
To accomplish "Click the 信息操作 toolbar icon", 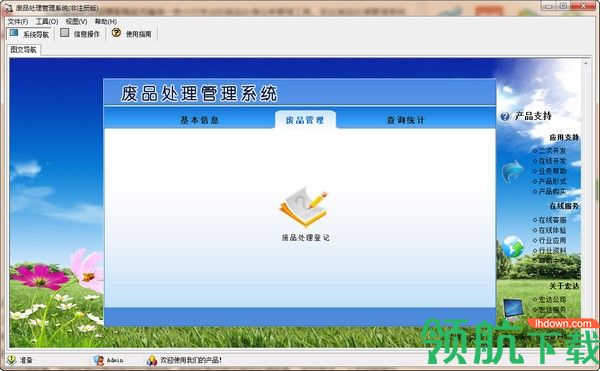I will pos(65,33).
